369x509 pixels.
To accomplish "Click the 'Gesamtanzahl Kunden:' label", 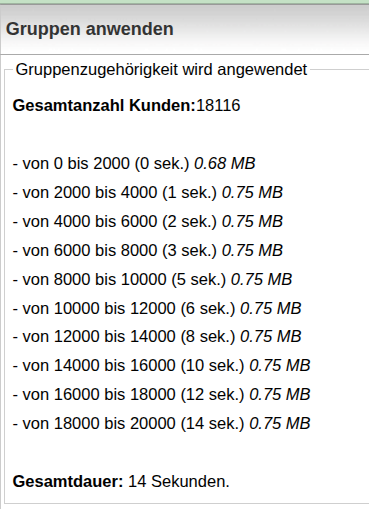I will tap(104, 106).
